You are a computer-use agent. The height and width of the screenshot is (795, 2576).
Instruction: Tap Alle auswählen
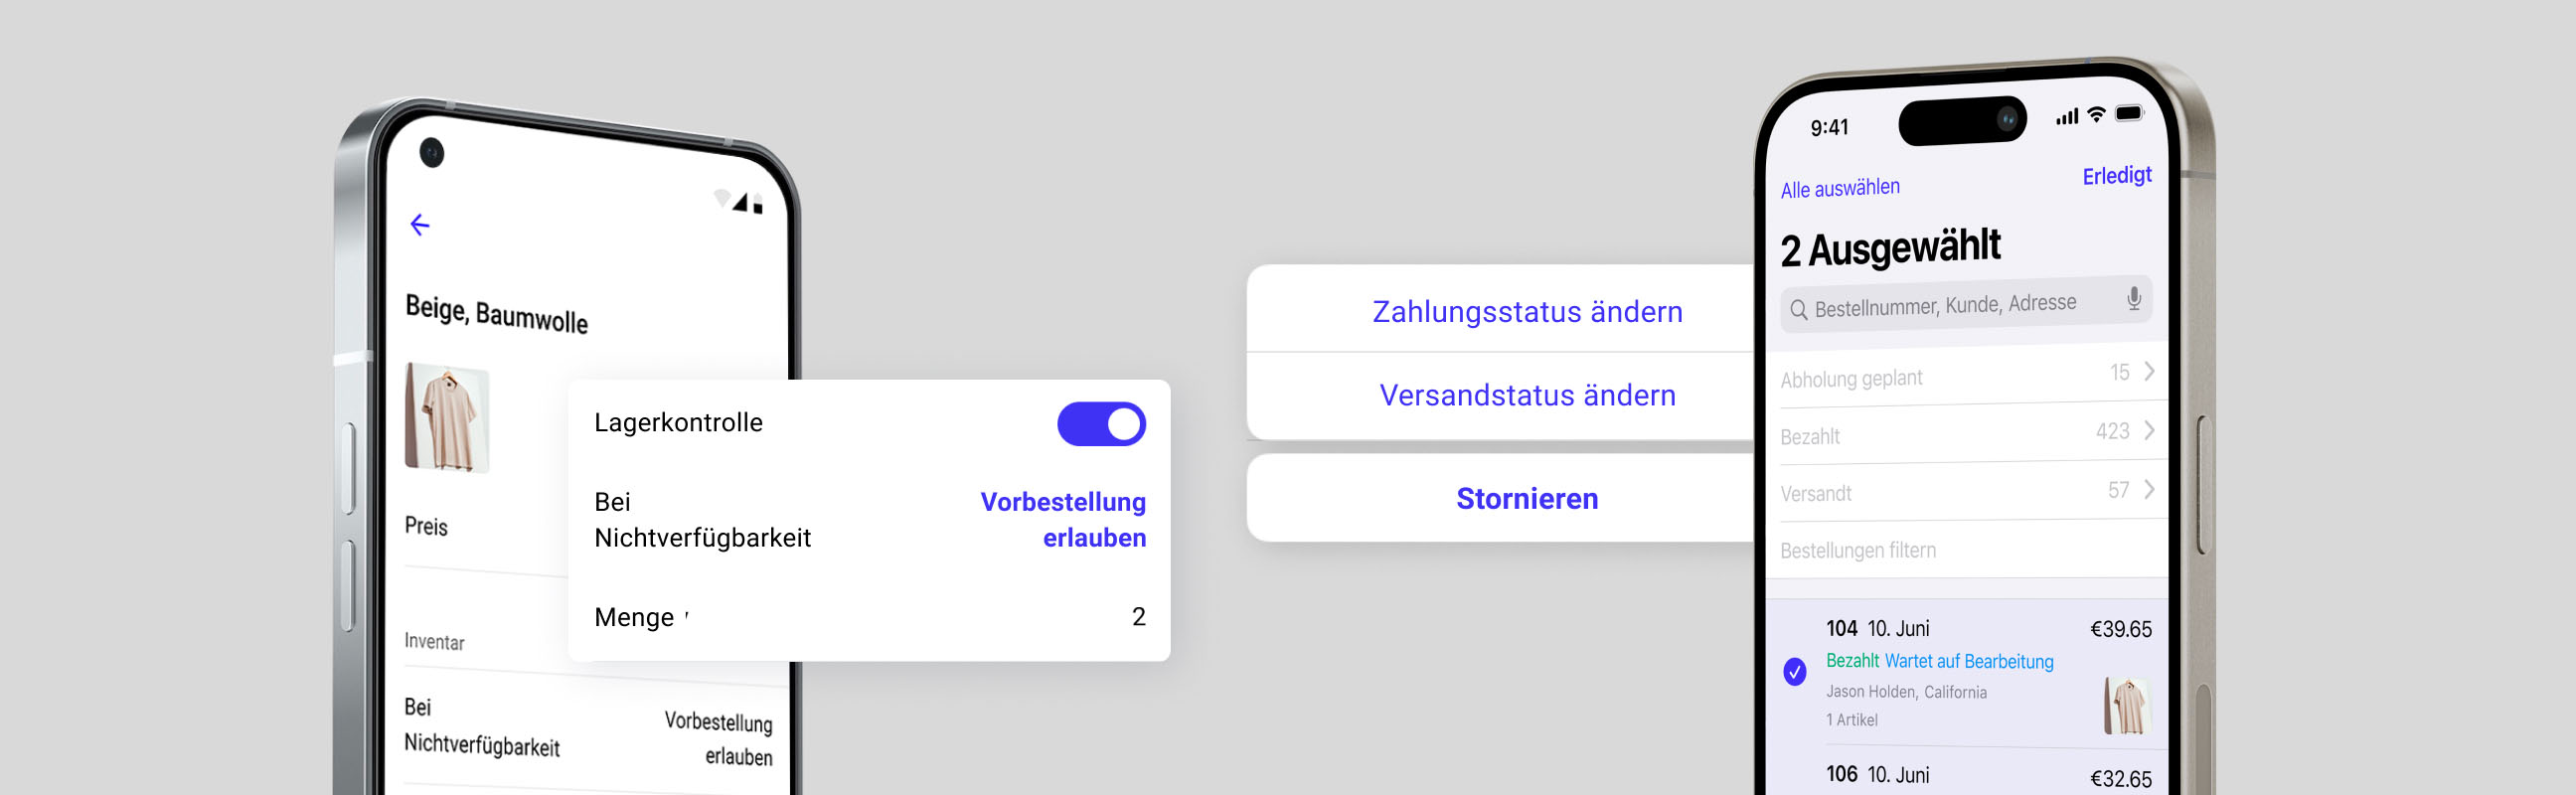click(1840, 188)
